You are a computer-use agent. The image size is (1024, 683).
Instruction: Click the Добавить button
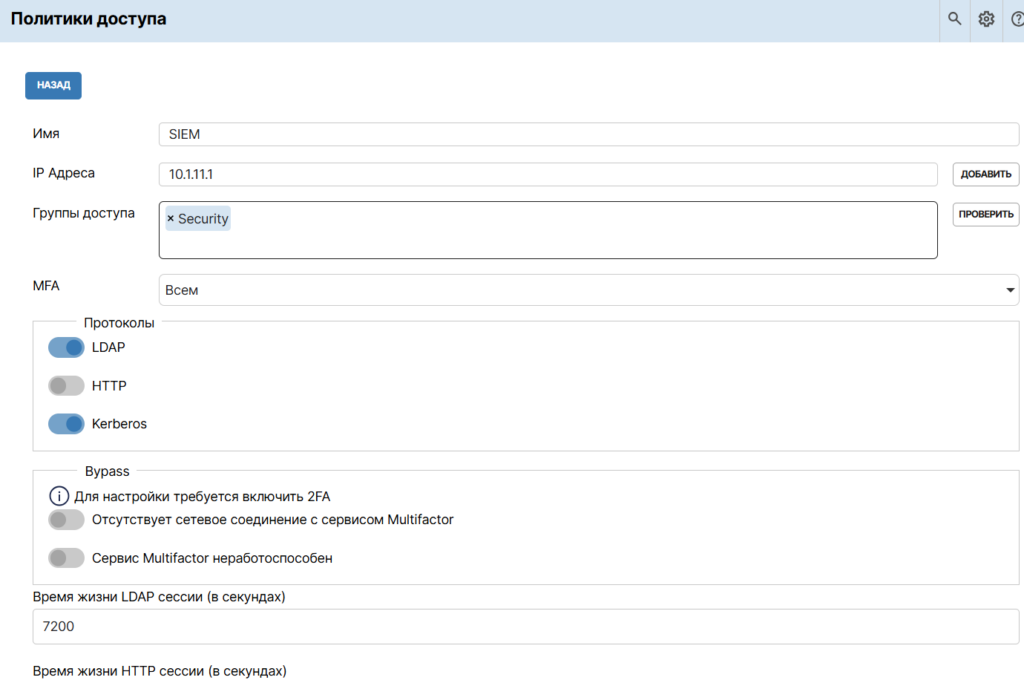click(985, 174)
